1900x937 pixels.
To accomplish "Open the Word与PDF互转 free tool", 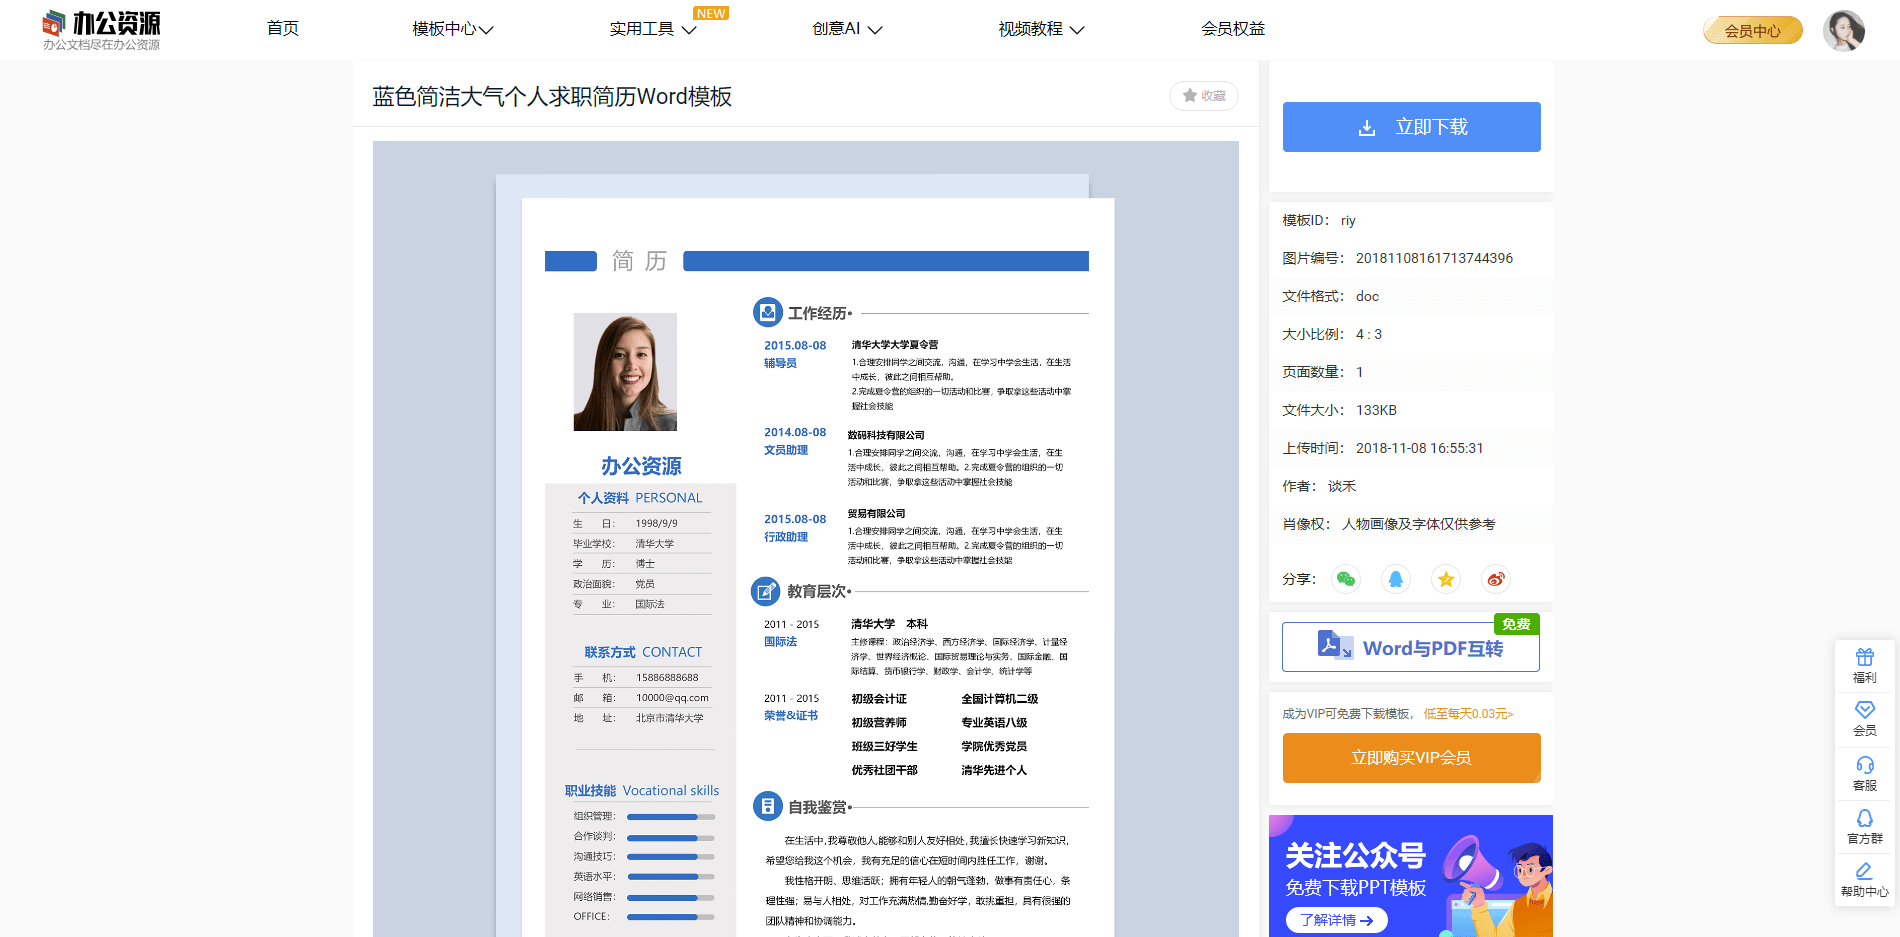I will click(x=1410, y=648).
